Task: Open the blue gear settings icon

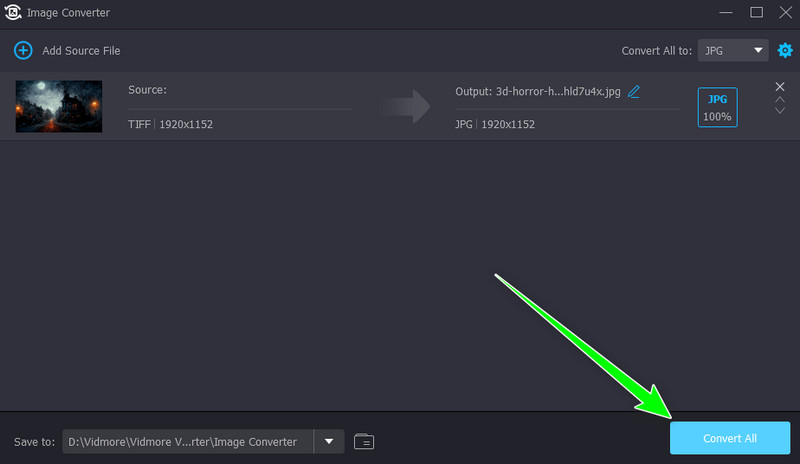Action: 784,50
